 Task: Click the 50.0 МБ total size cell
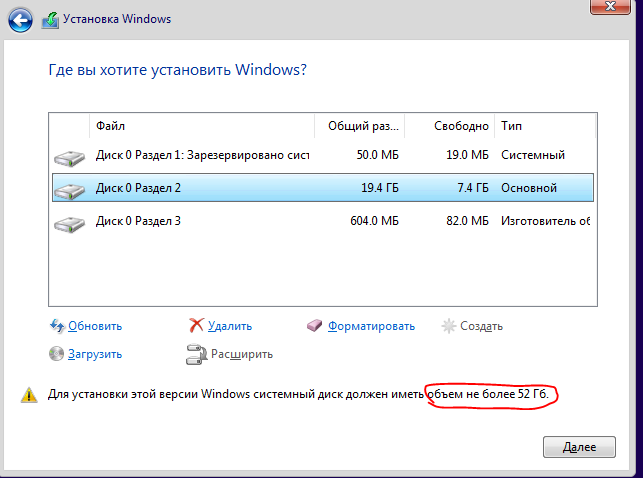378,155
